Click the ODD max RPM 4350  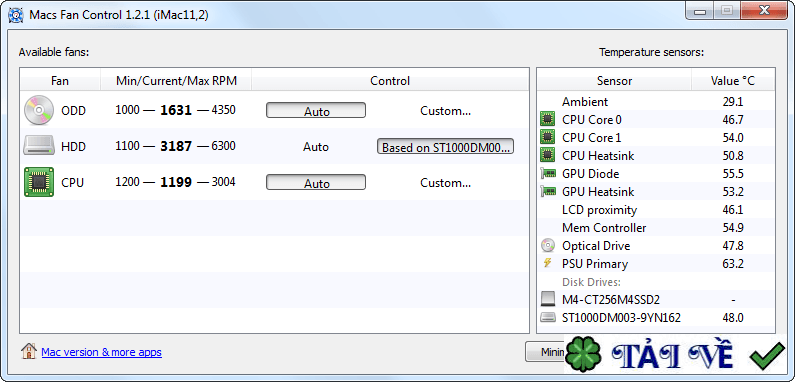click(x=224, y=110)
